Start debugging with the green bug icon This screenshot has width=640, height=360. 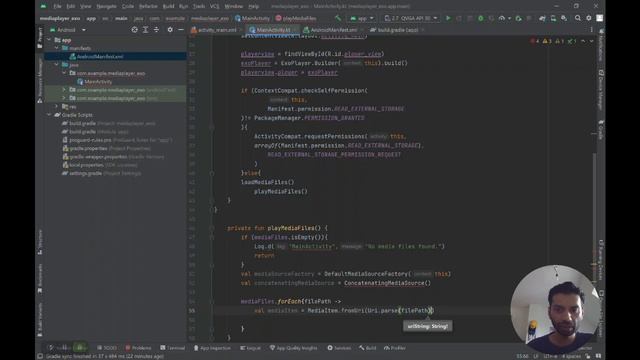[480, 18]
